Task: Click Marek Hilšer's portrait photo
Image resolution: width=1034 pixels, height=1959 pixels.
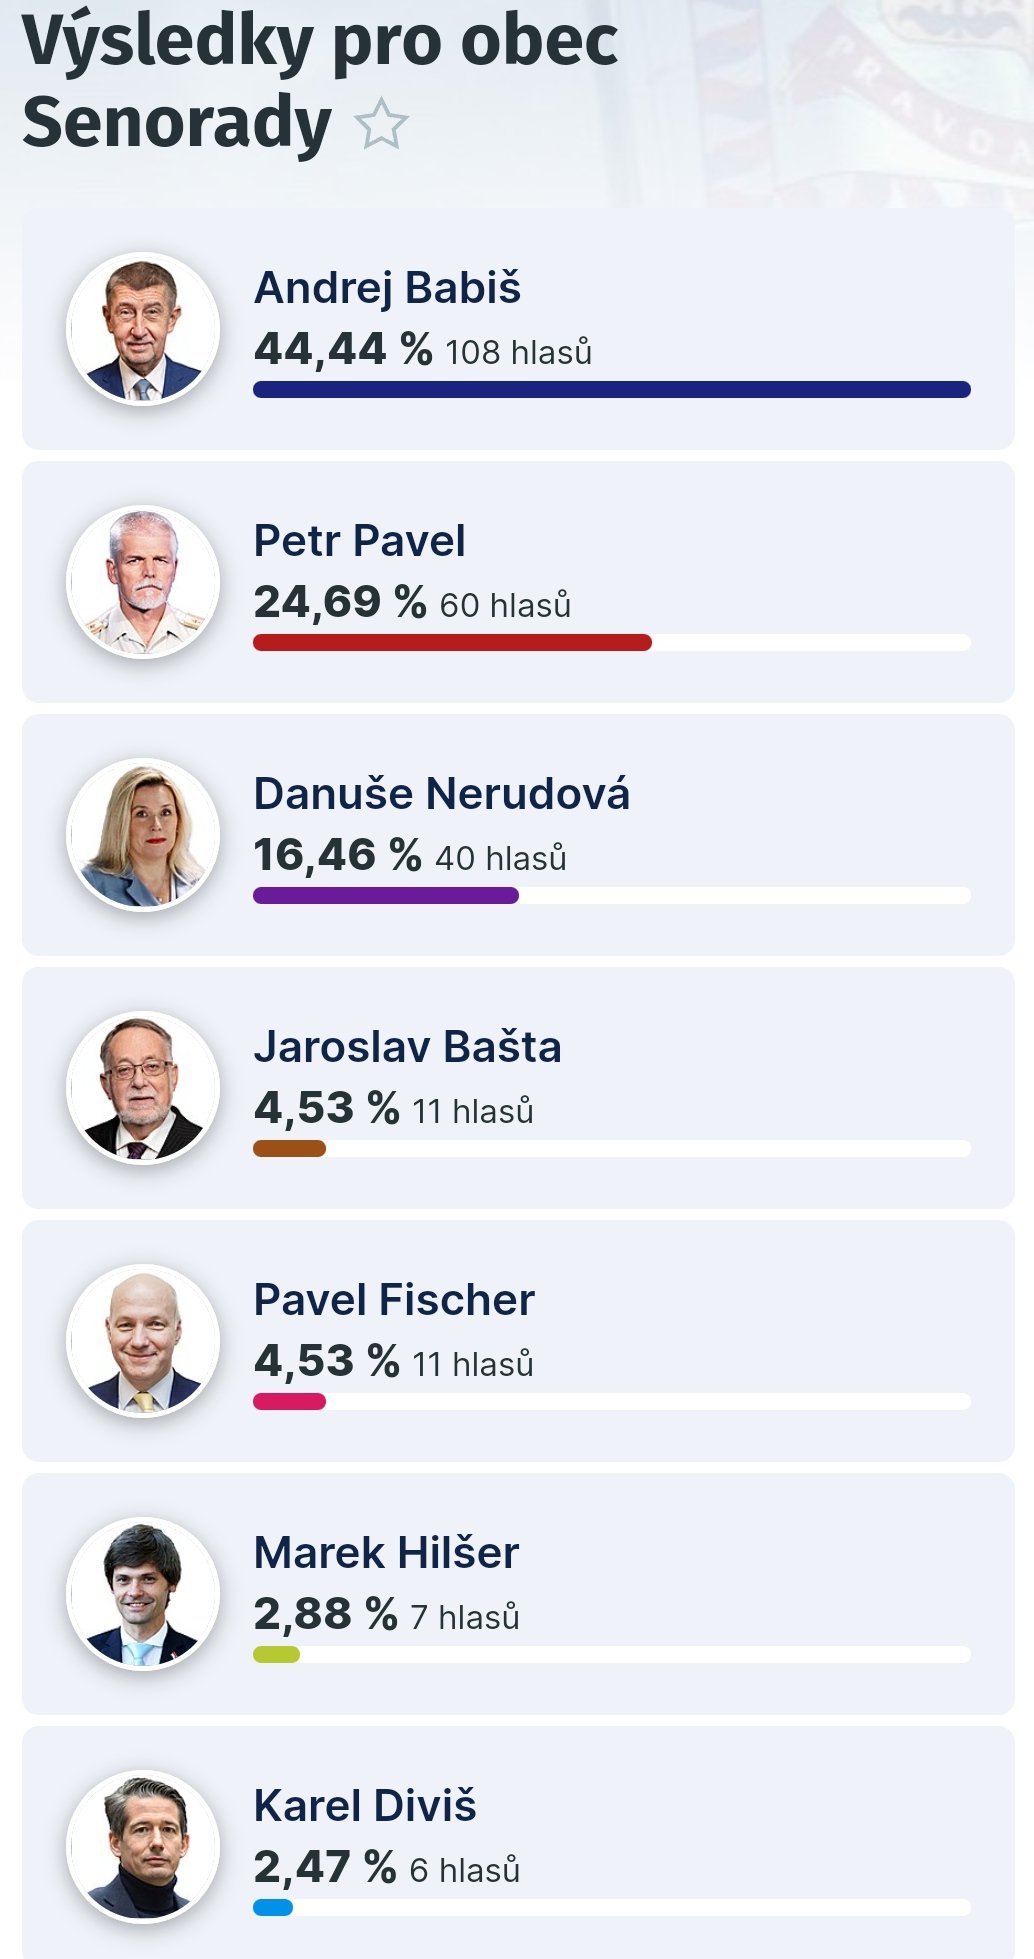Action: click(x=143, y=1594)
